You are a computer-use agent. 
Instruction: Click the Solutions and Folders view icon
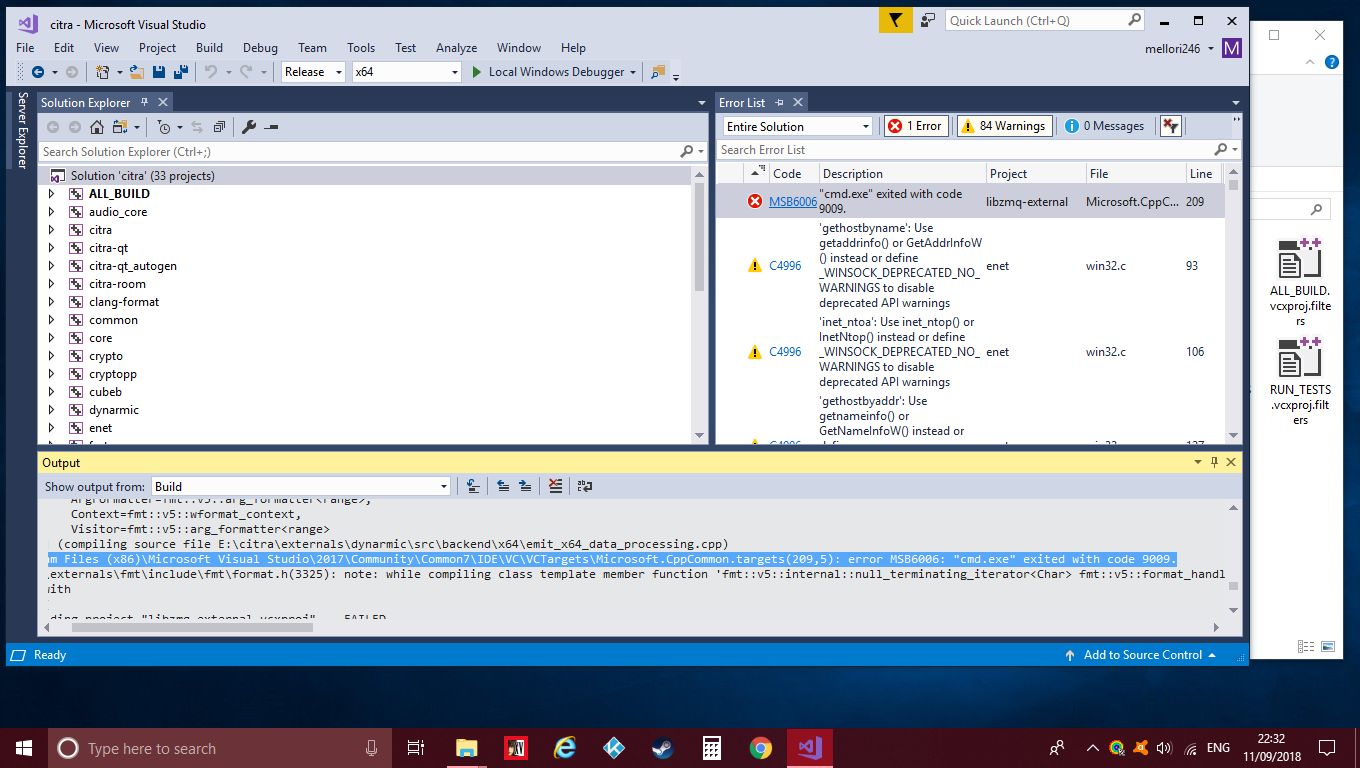tap(120, 127)
